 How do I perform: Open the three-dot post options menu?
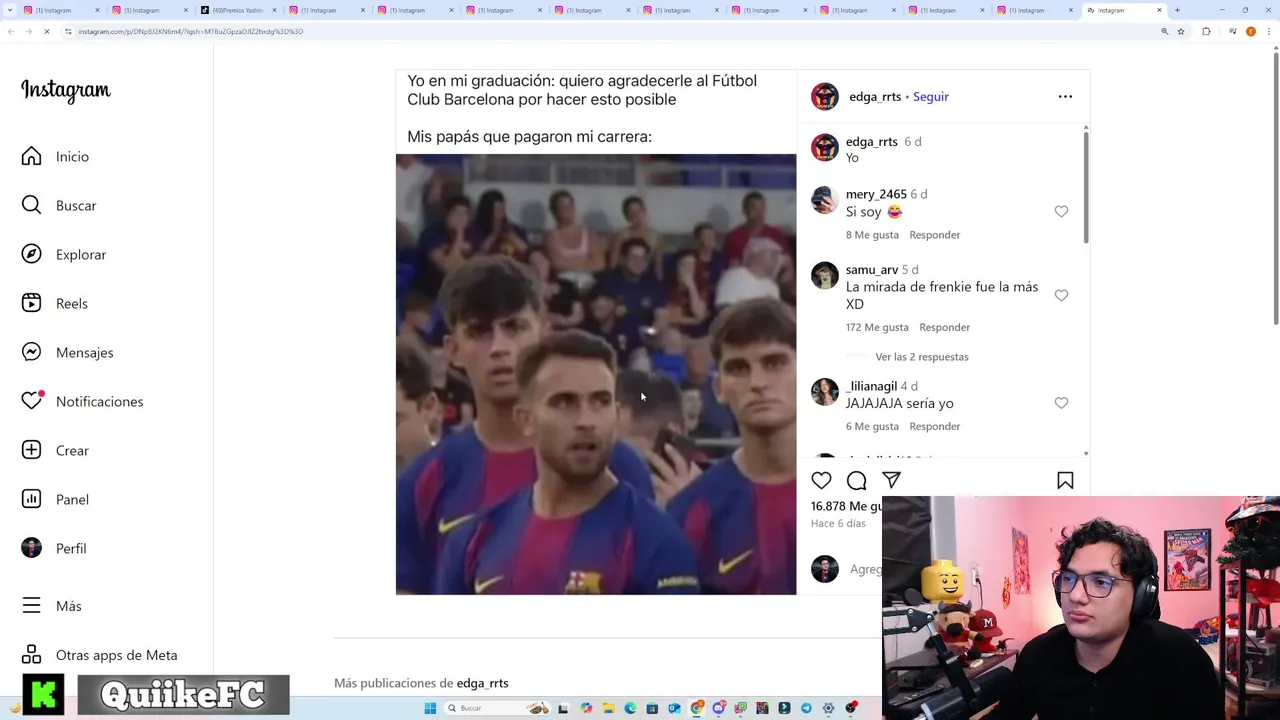point(1065,97)
